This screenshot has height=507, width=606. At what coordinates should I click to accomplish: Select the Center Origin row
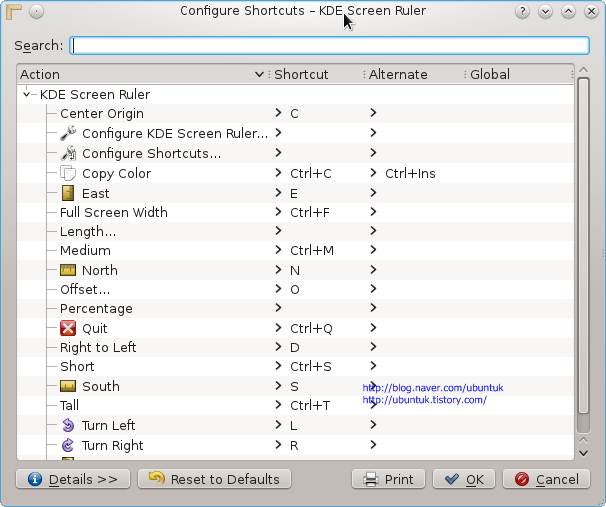point(296,113)
